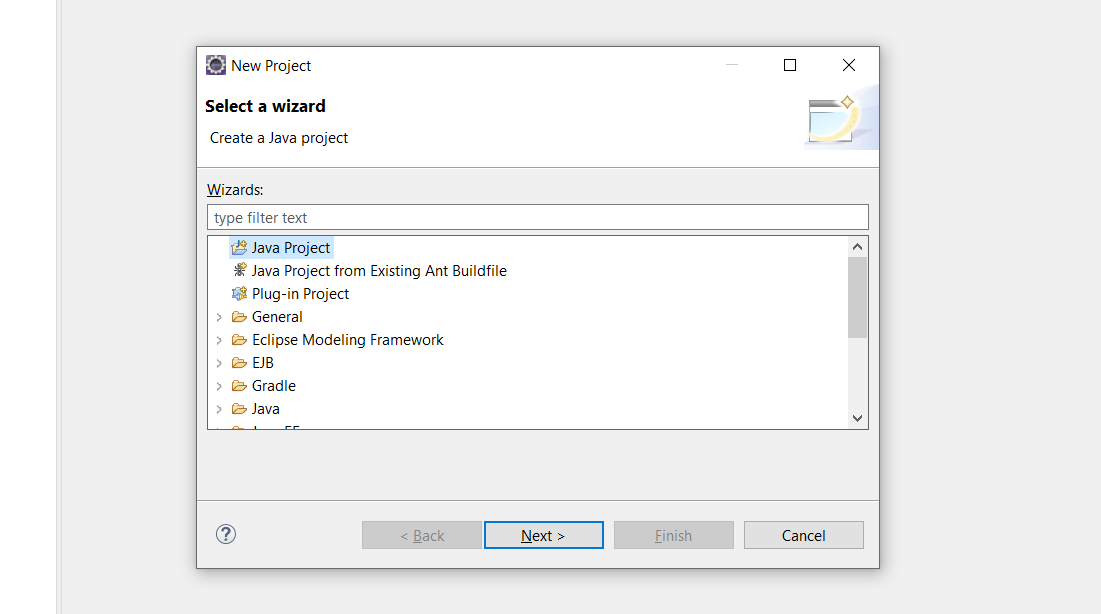The width and height of the screenshot is (1101, 614).
Task: Expand the General category
Action: click(x=219, y=317)
